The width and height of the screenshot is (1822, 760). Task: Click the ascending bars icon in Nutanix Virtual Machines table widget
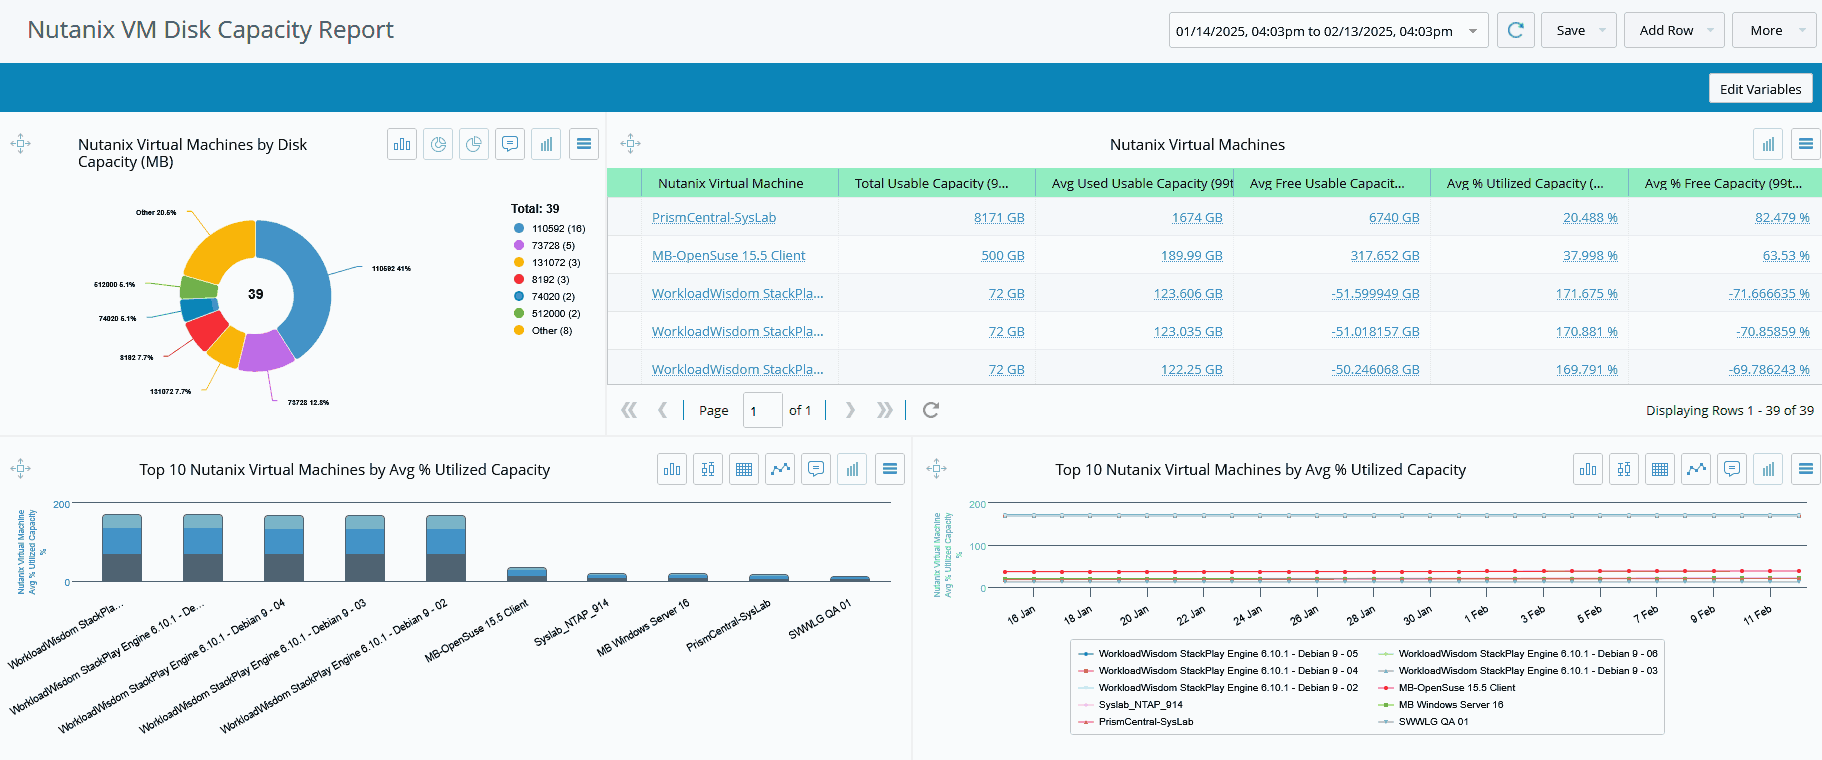[x=1768, y=144]
